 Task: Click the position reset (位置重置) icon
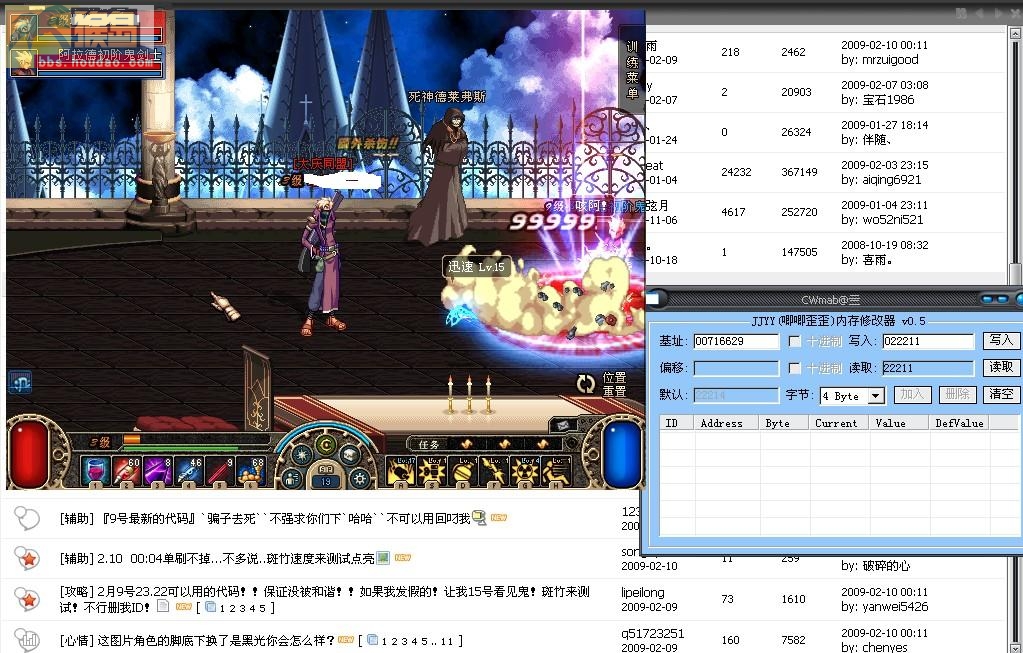(x=585, y=384)
